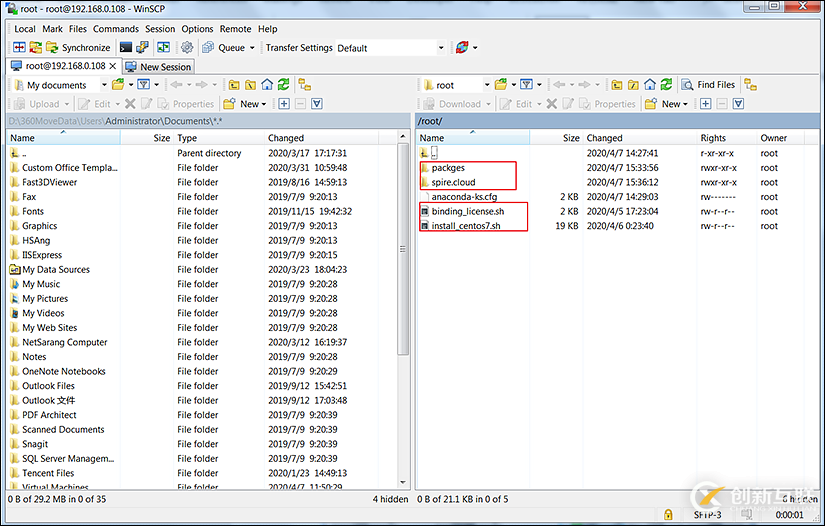825x526 pixels.
Task: Click the local Home directory icon
Action: [267, 84]
